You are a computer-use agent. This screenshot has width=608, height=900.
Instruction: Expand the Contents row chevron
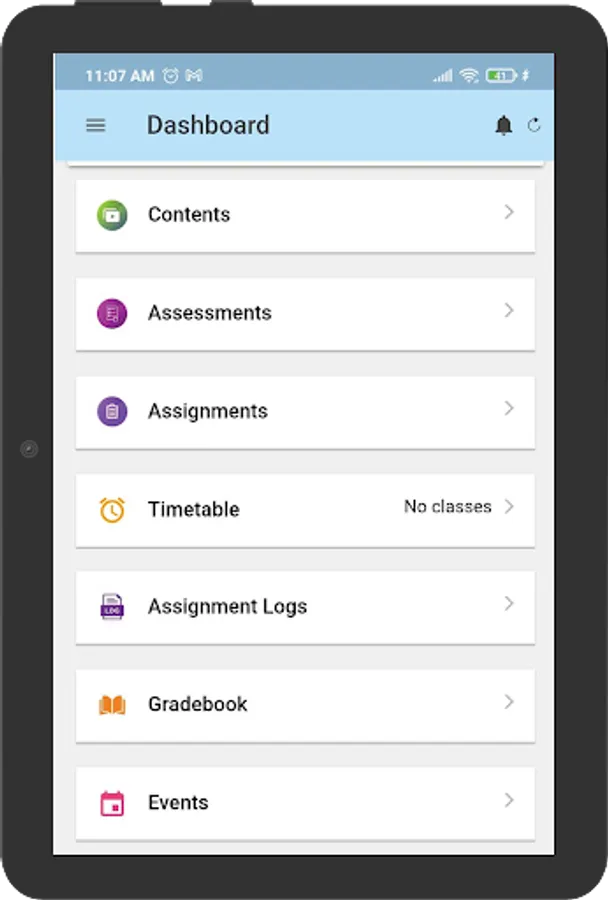coord(509,212)
